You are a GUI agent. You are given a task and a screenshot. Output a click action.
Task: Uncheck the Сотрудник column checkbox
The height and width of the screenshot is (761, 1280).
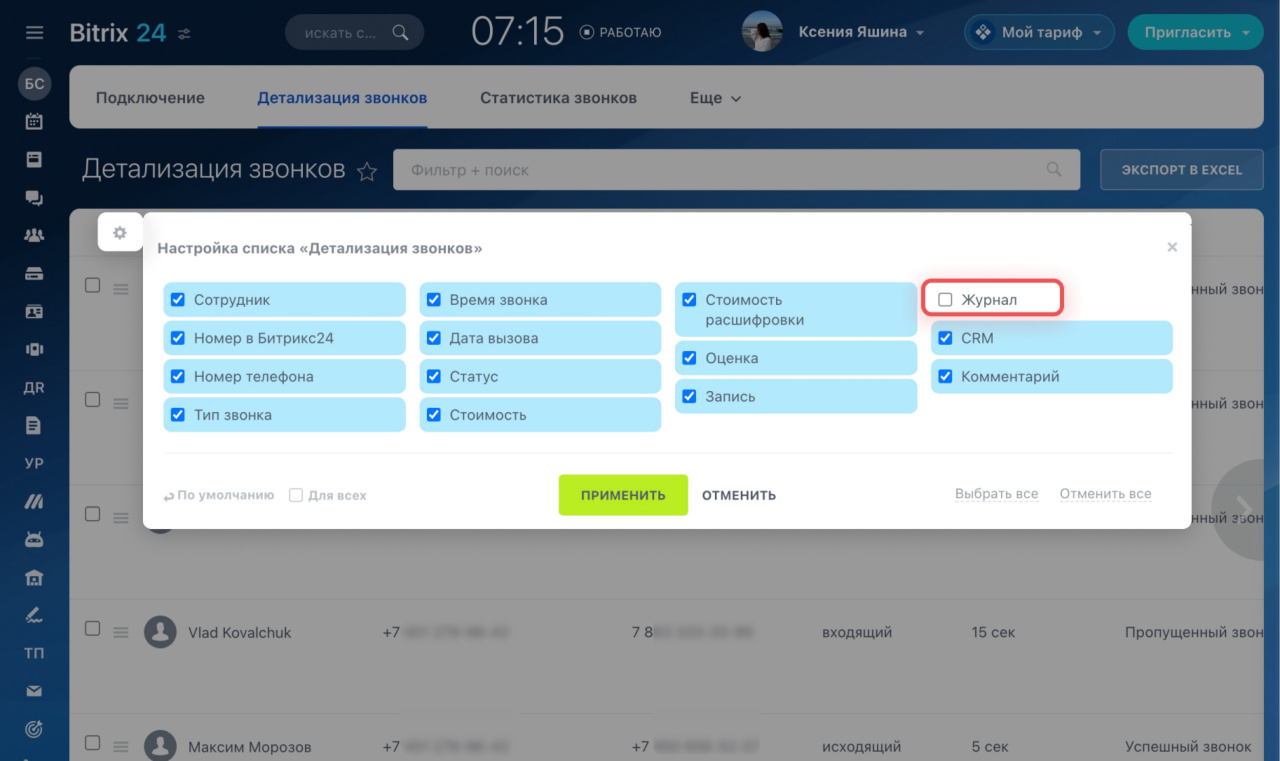pyautogui.click(x=178, y=299)
